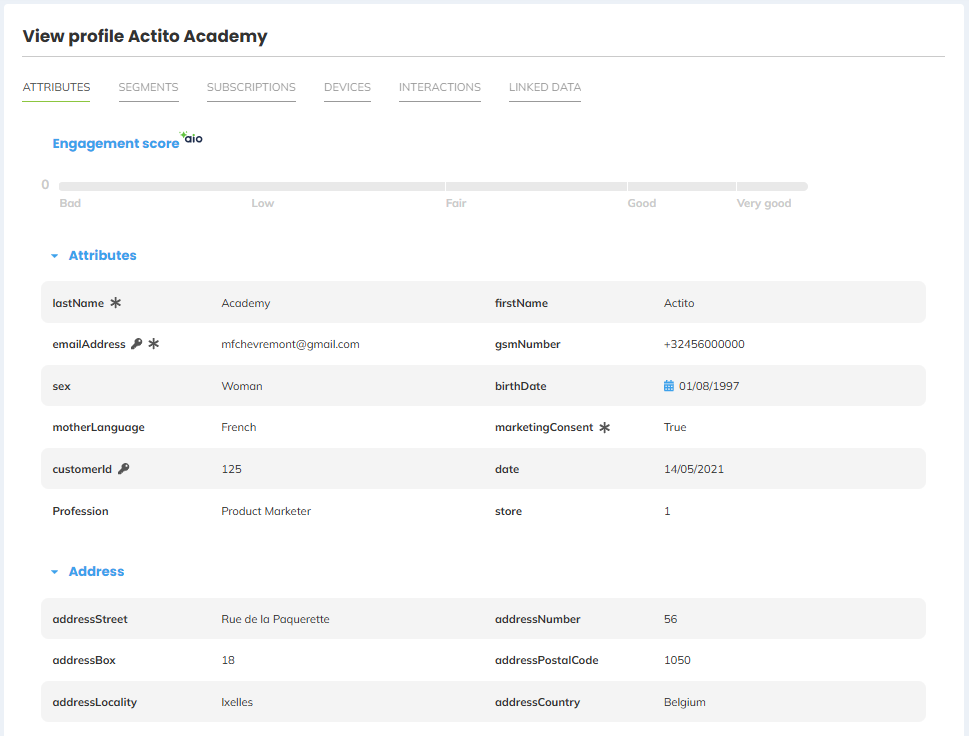Click the Very good segment of engagement bar

pos(772,186)
